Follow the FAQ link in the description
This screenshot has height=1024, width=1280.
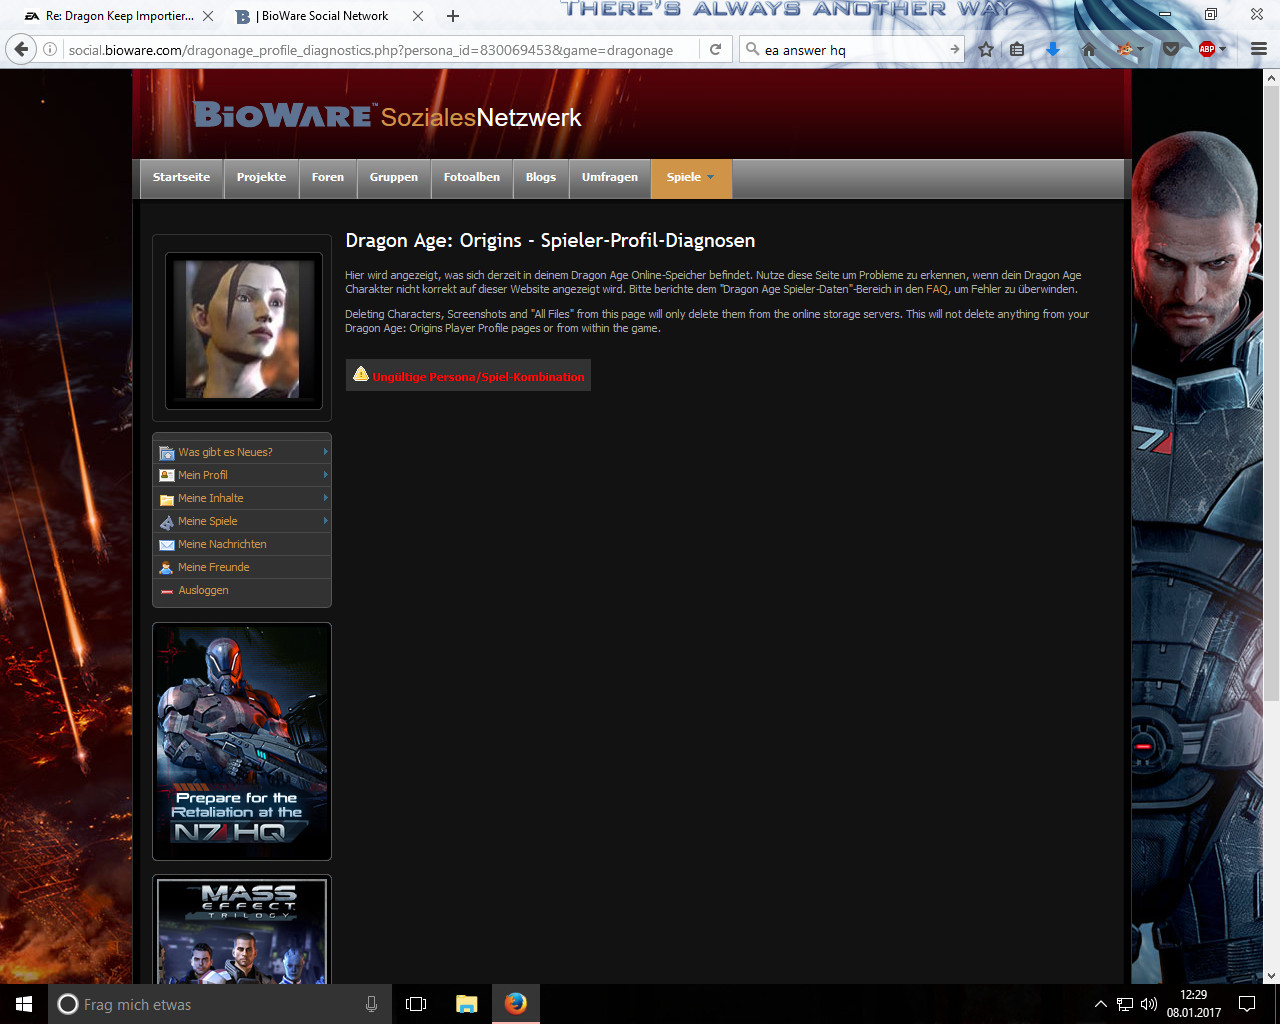click(937, 289)
